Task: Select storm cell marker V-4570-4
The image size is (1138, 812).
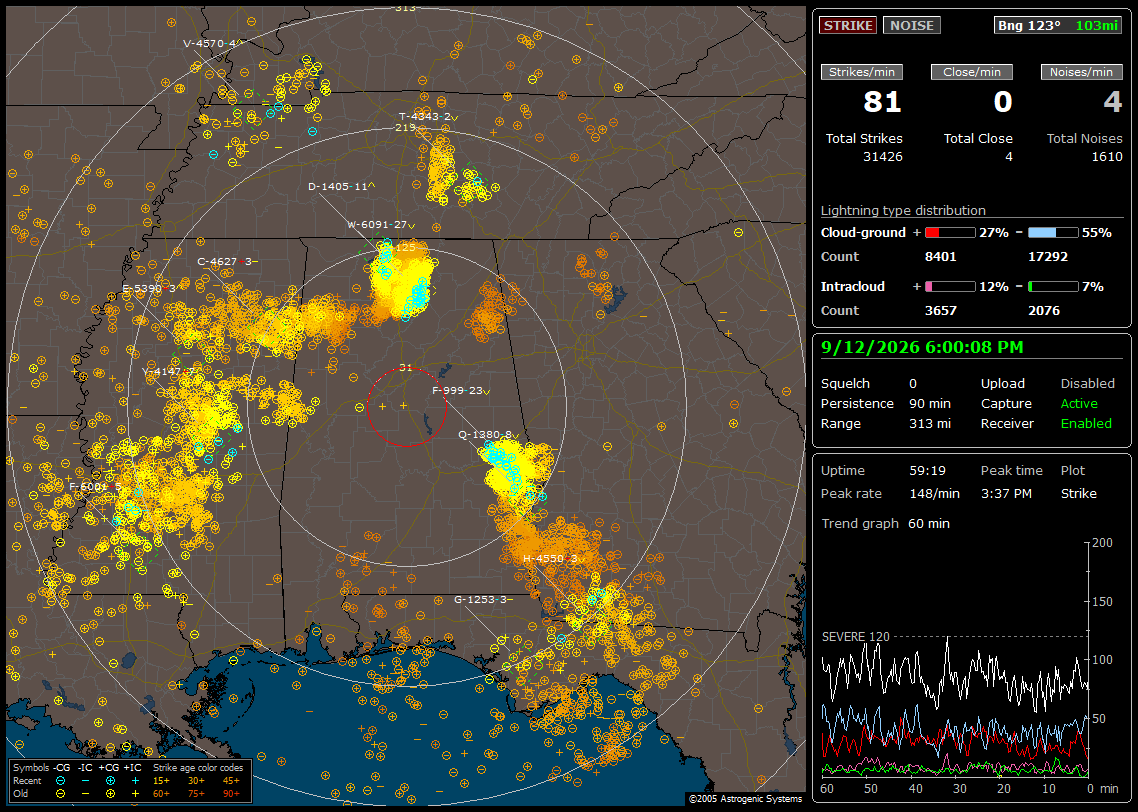Action: pos(212,44)
